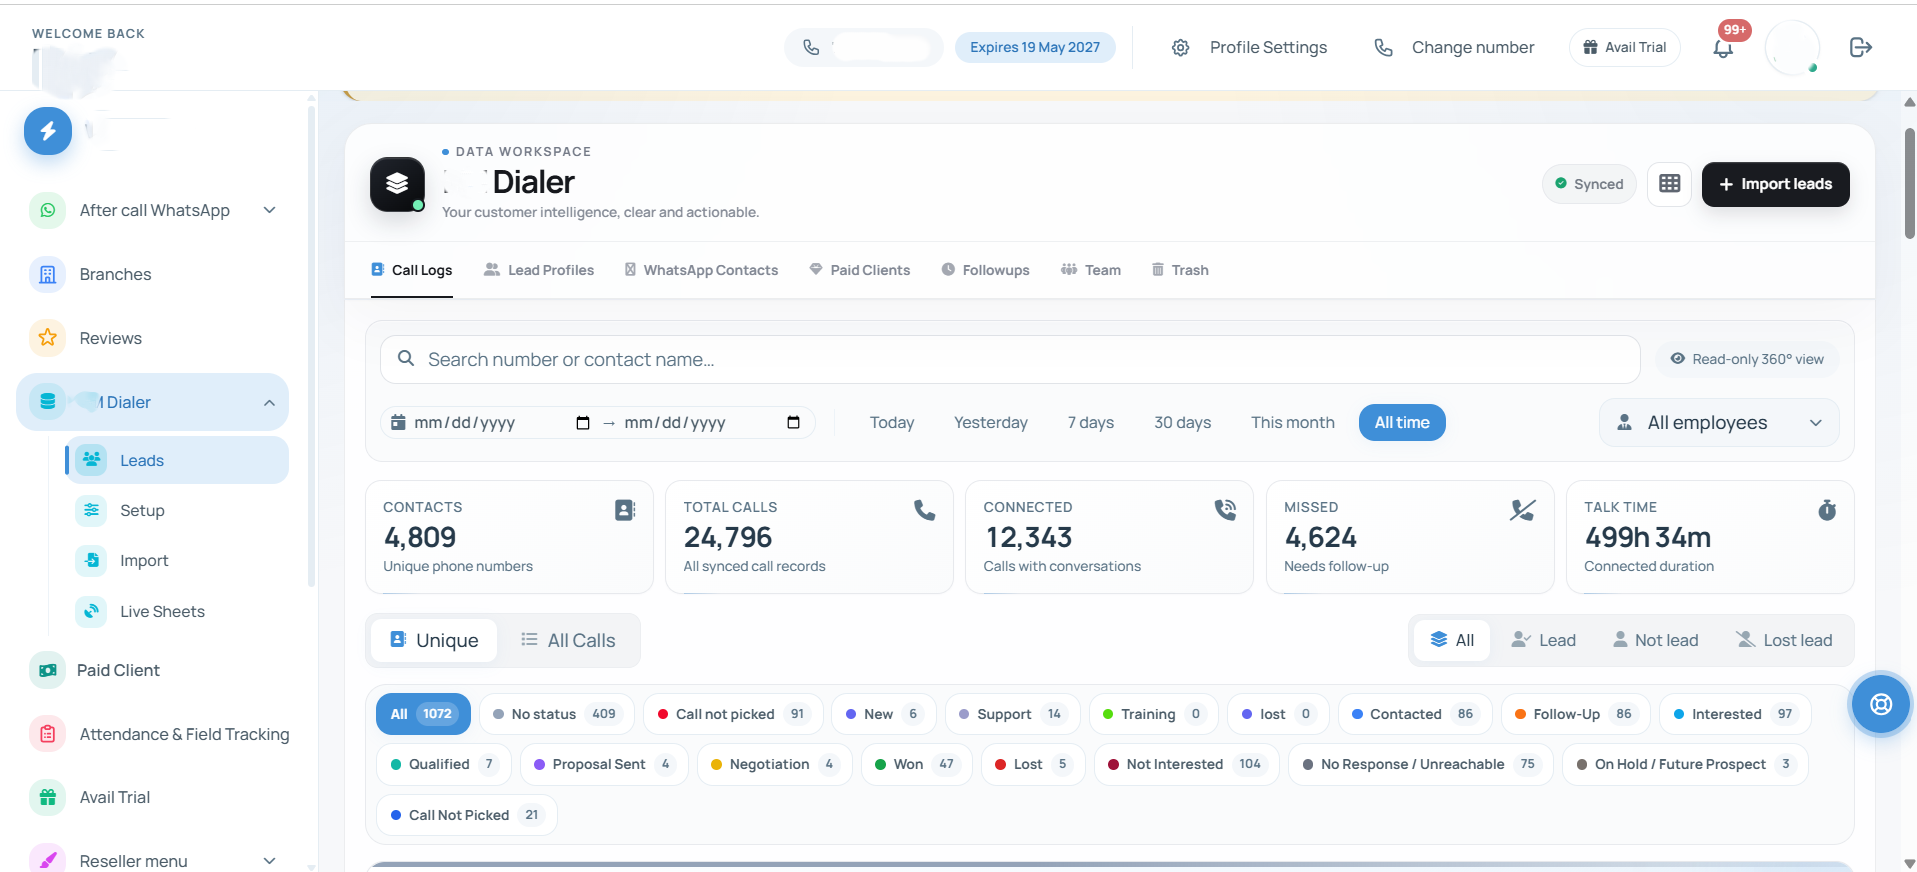Click the Avail Trial gift icon in sidebar
Viewport: 1917px width, 872px height.
point(47,797)
